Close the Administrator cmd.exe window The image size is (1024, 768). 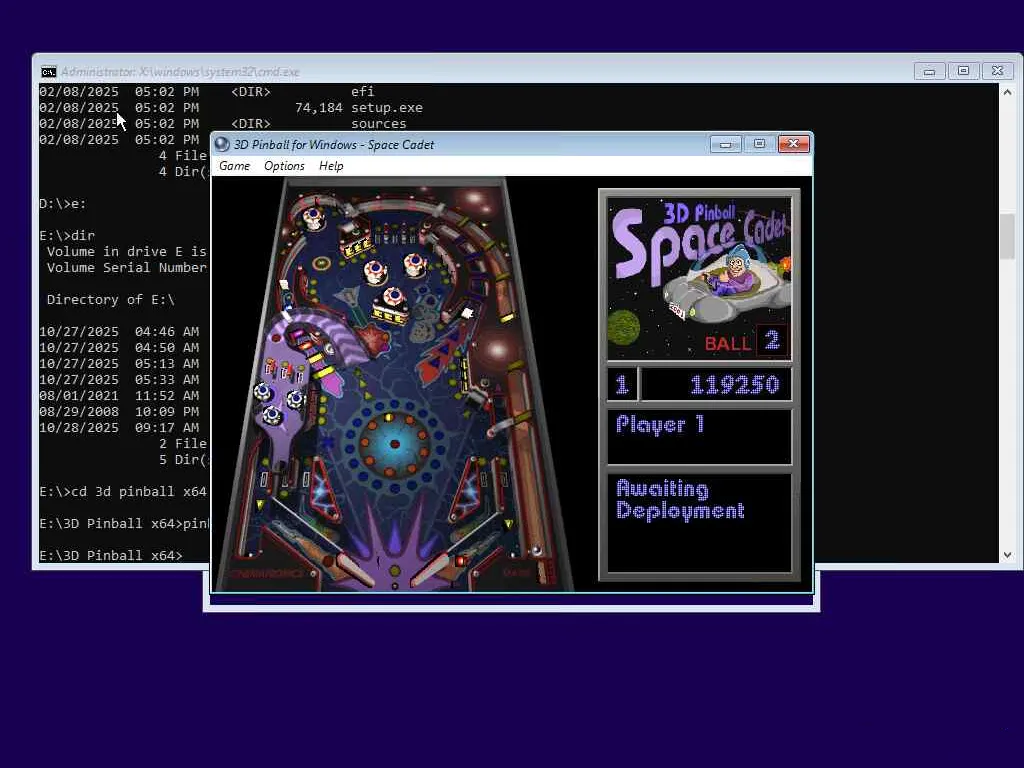(997, 71)
